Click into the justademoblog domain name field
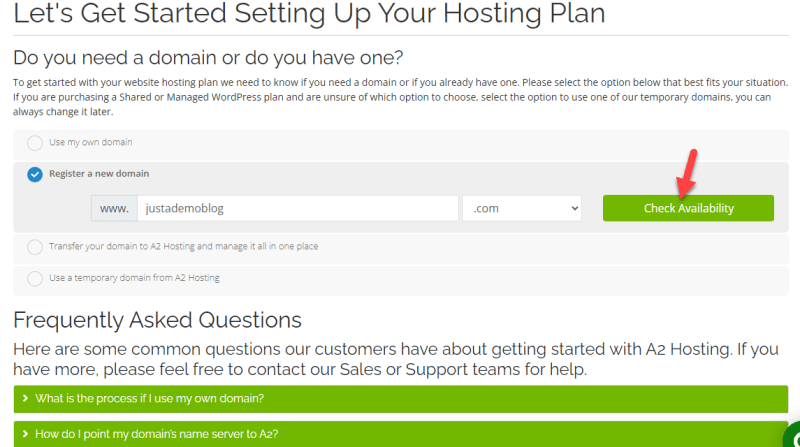This screenshot has width=800, height=447. point(297,208)
